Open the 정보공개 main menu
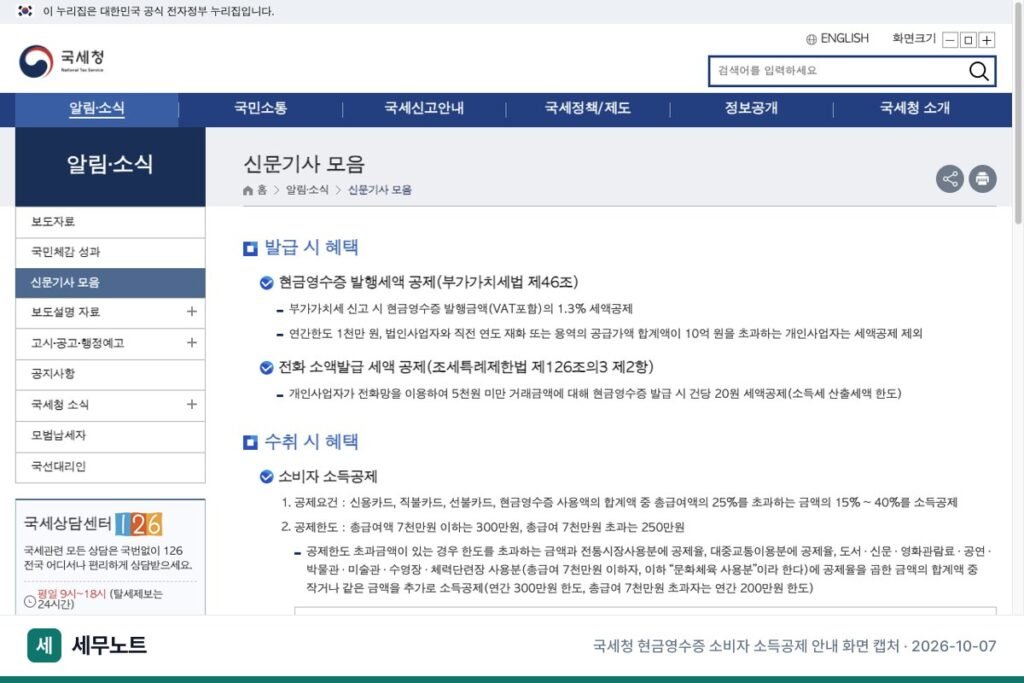Screen dimensions: 1024x683 click(751, 108)
